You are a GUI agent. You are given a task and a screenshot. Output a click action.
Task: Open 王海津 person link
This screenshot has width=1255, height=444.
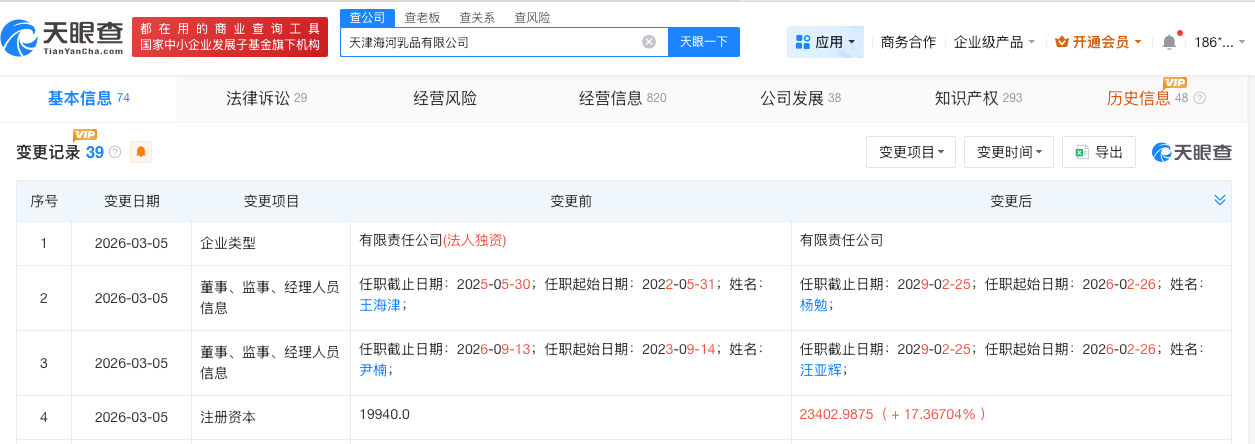[380, 305]
